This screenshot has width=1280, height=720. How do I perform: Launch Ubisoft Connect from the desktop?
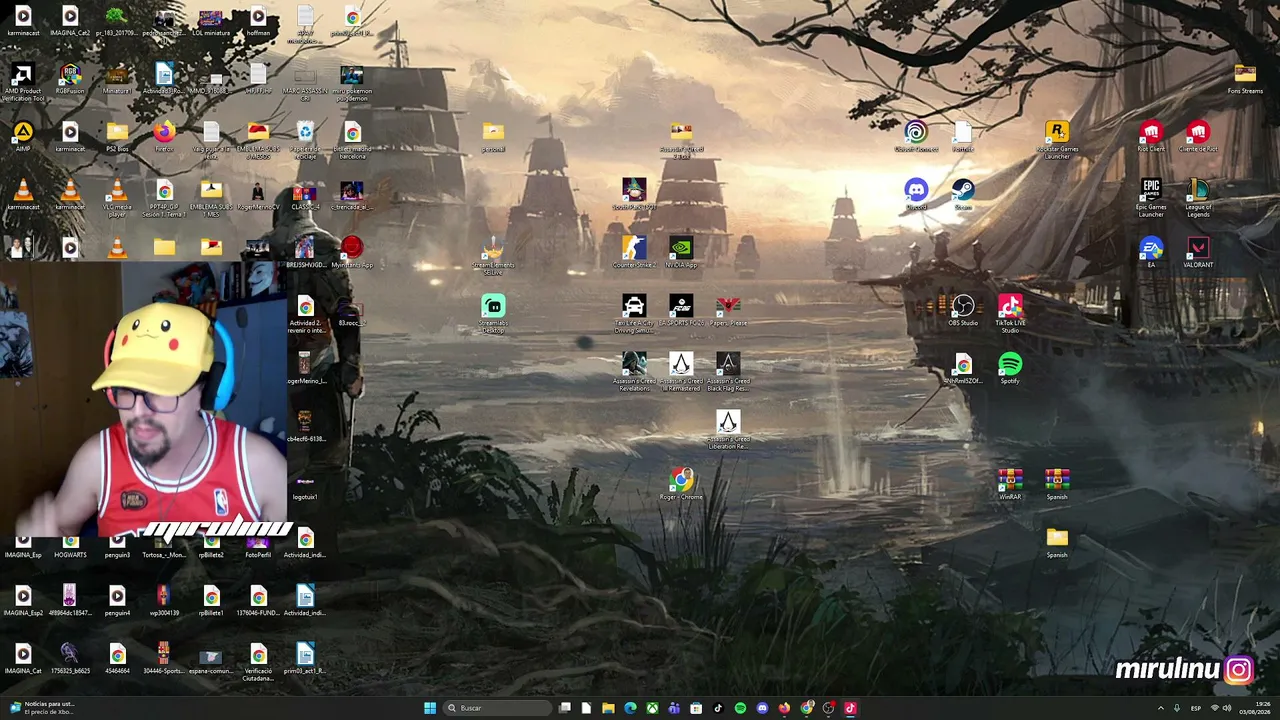(x=916, y=138)
